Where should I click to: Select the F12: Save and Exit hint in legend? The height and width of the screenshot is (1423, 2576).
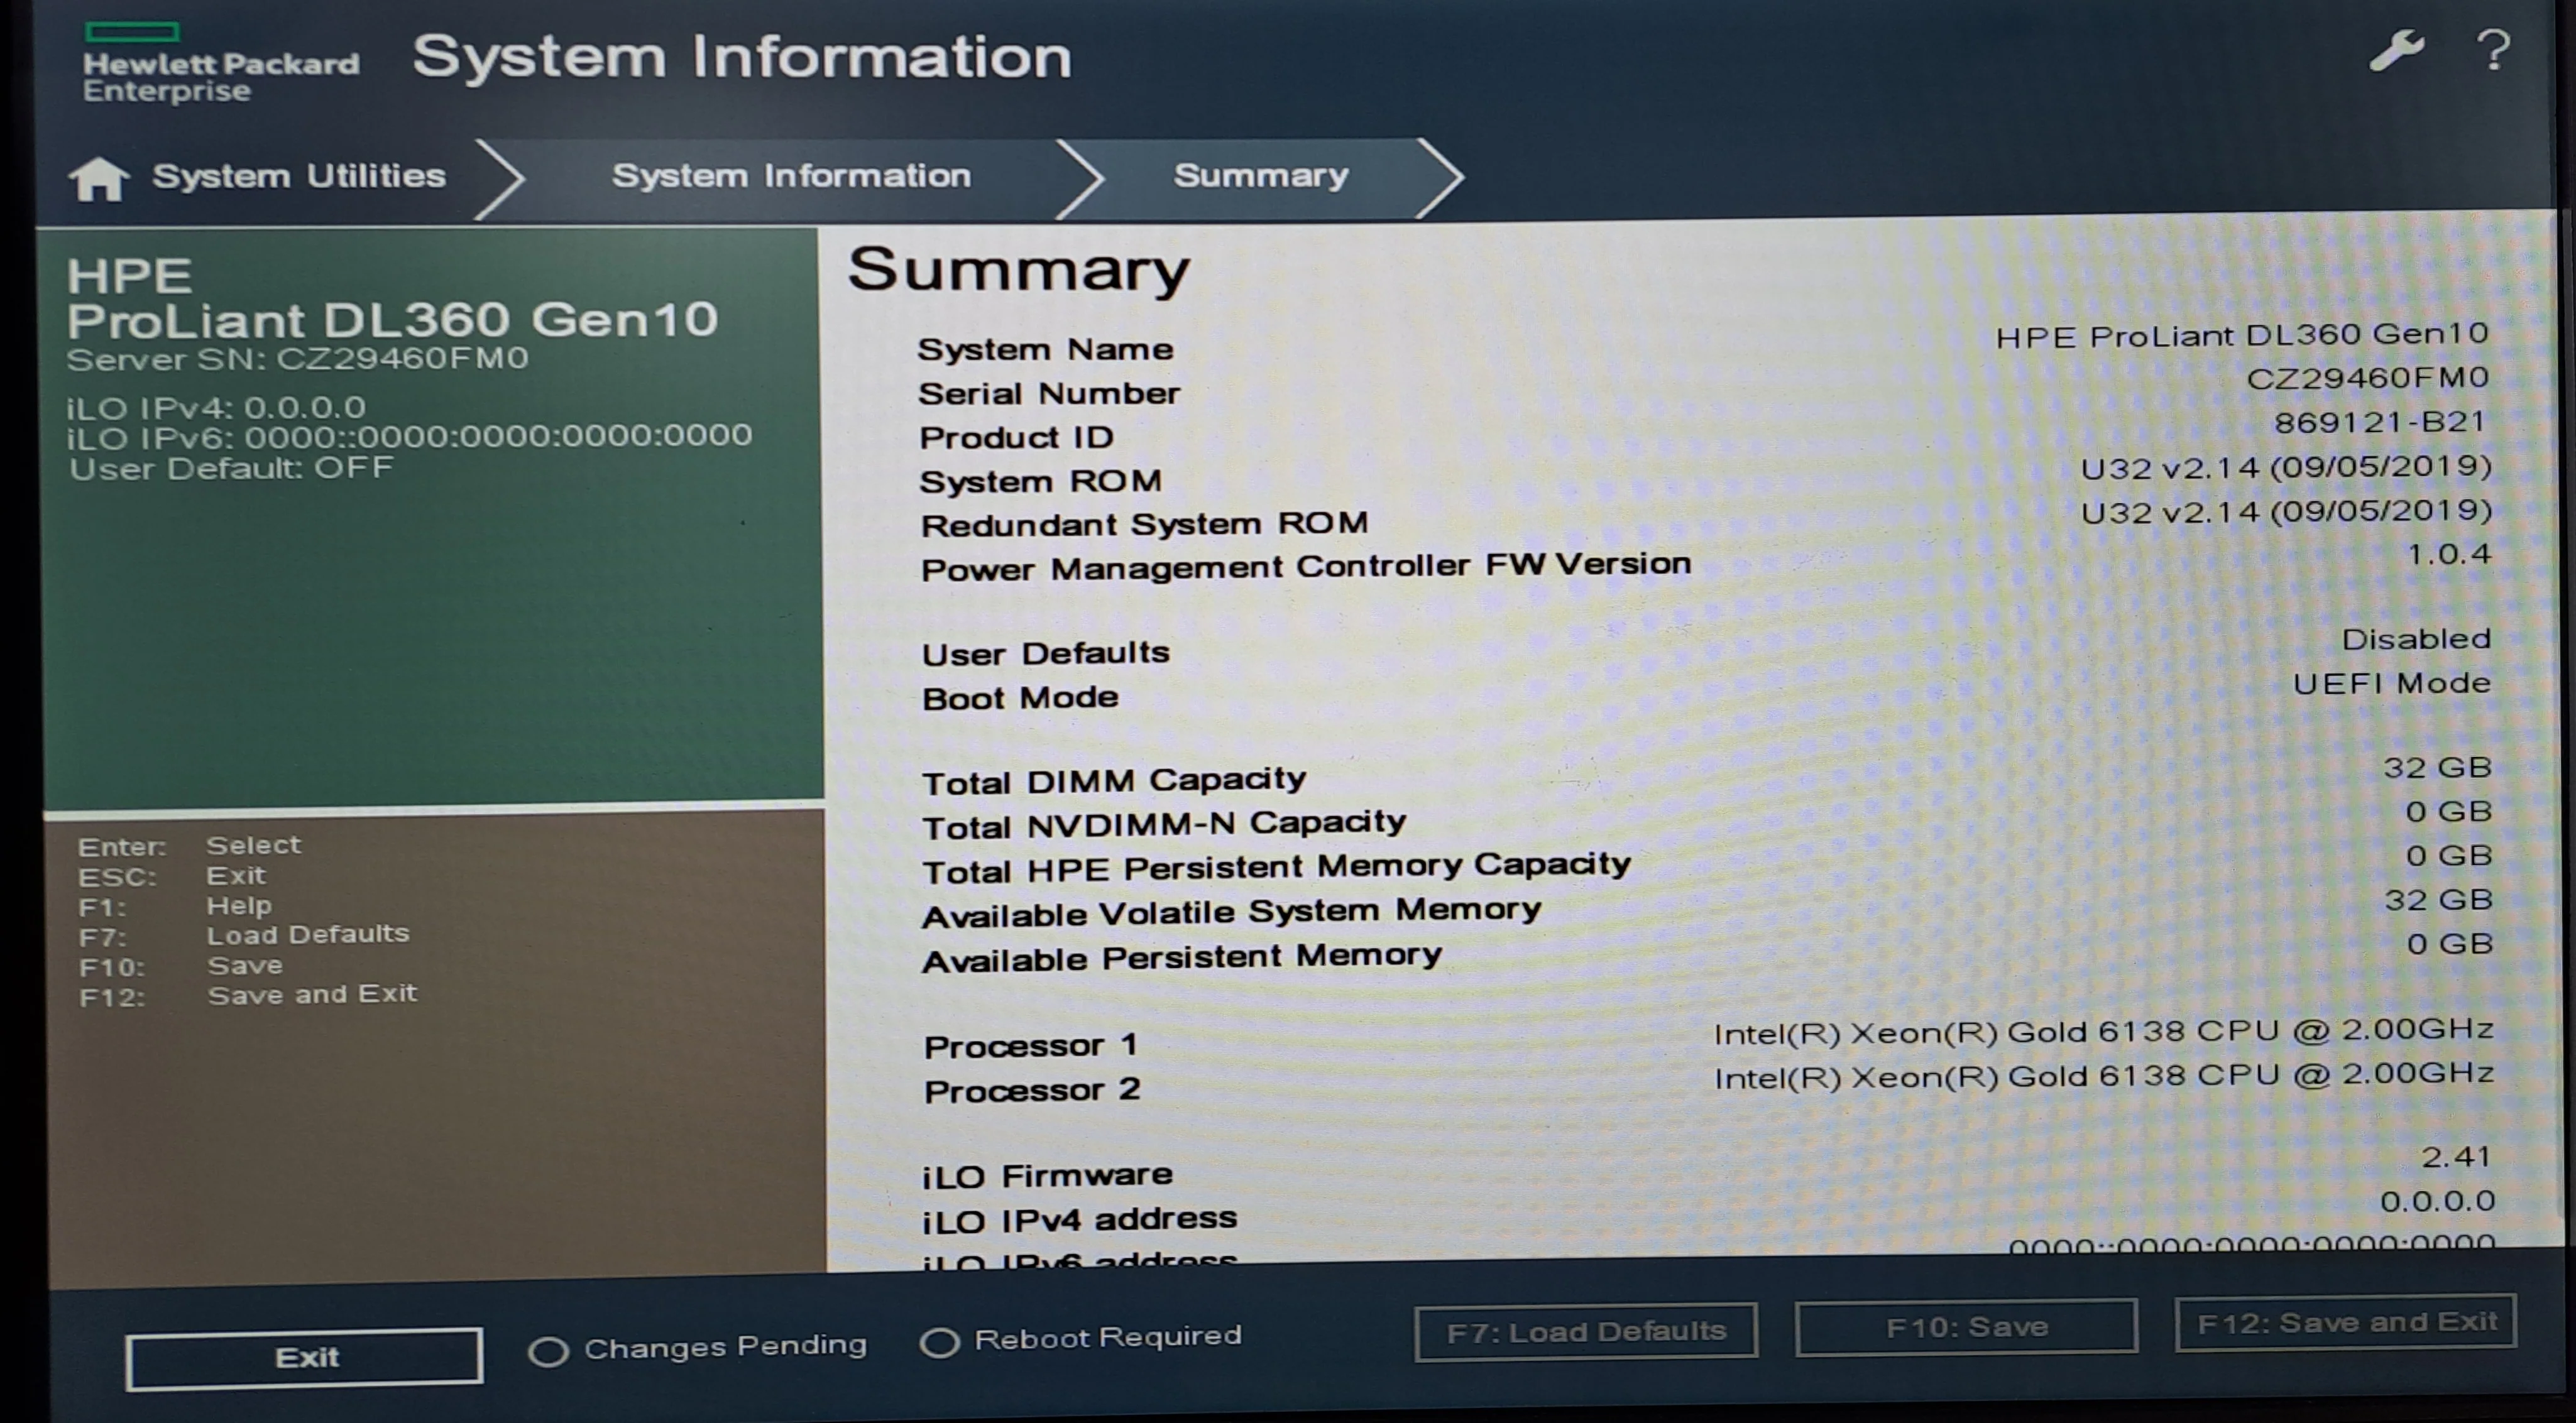[247, 995]
